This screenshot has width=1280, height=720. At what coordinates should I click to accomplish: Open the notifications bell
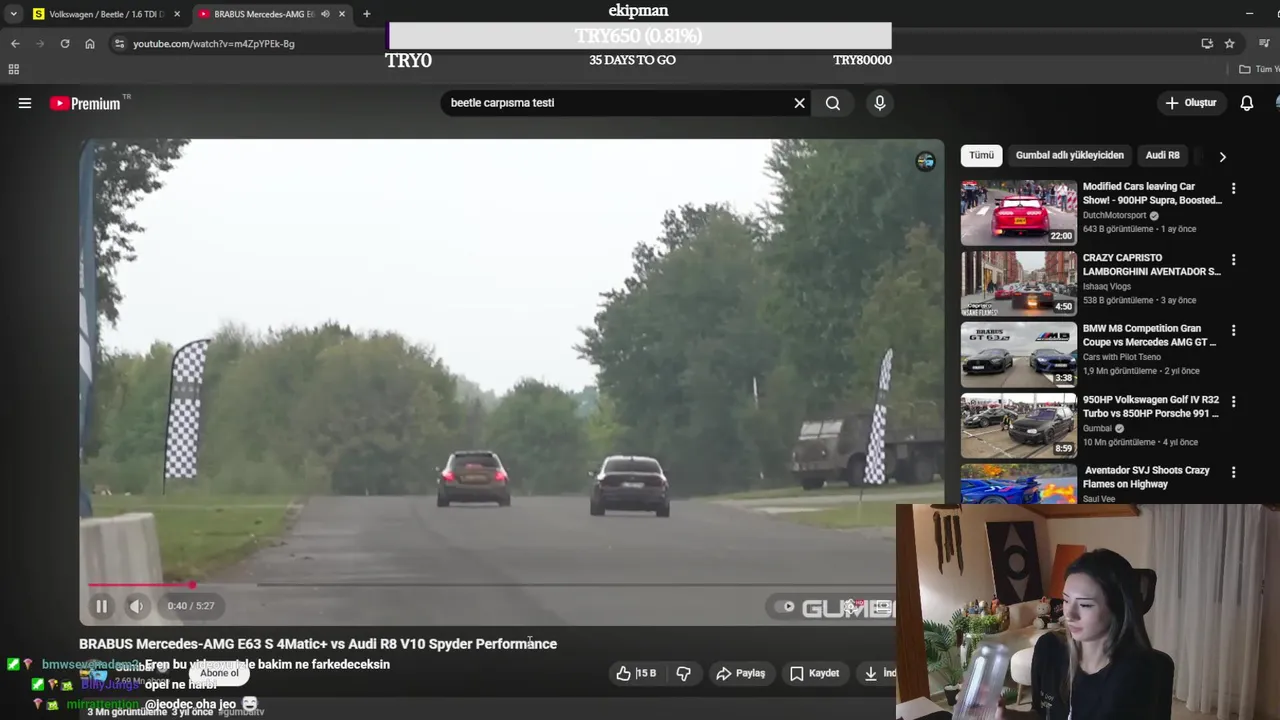point(1247,103)
